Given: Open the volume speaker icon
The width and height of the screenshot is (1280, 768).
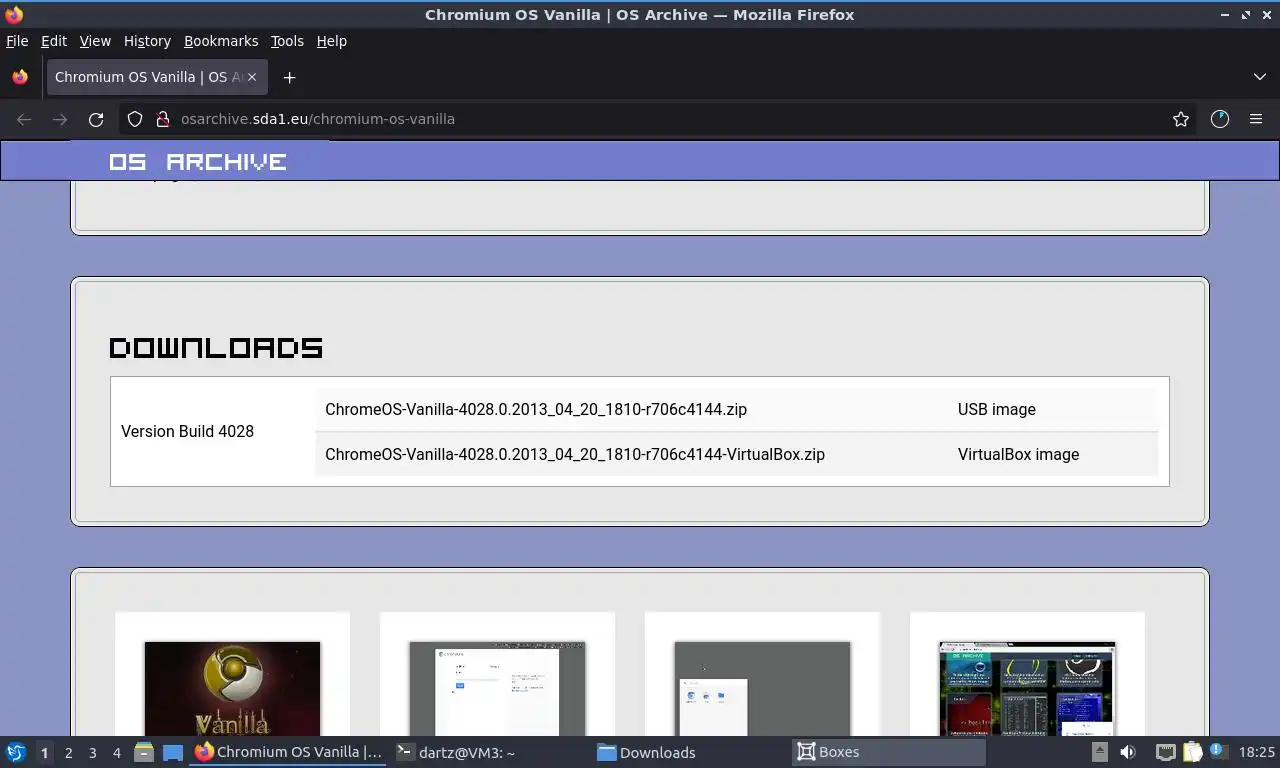Looking at the screenshot, I should (x=1128, y=752).
